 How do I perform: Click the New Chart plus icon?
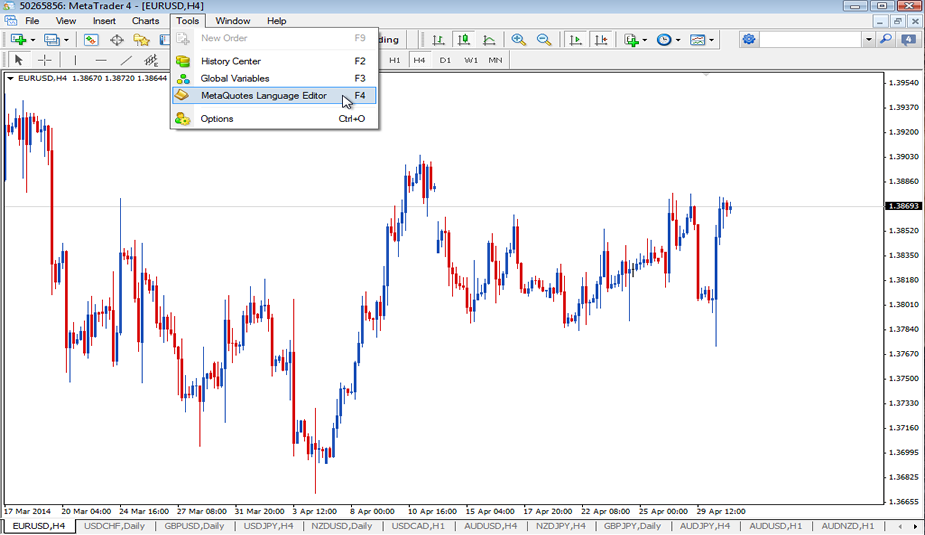click(18, 40)
